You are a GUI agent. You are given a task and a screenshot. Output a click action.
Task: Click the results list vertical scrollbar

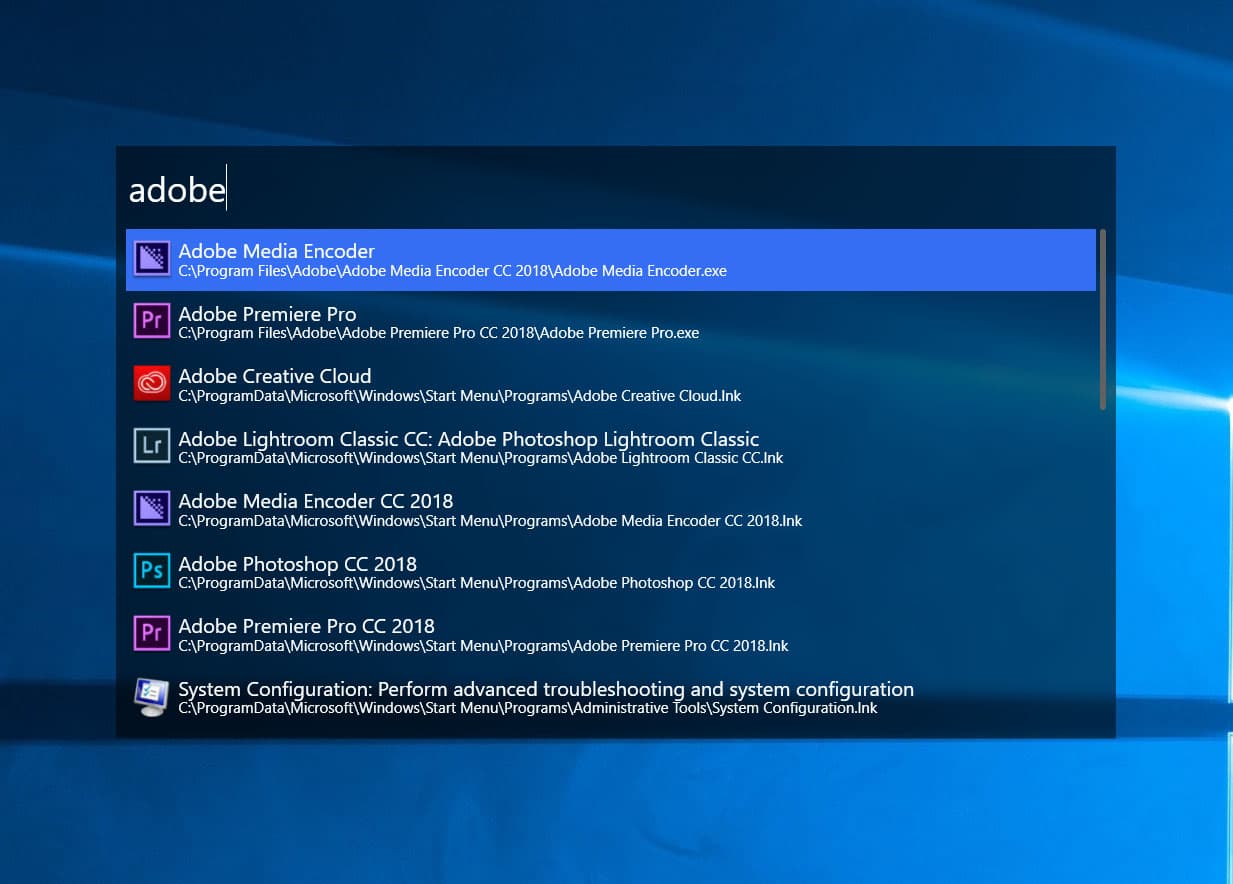coord(1102,318)
